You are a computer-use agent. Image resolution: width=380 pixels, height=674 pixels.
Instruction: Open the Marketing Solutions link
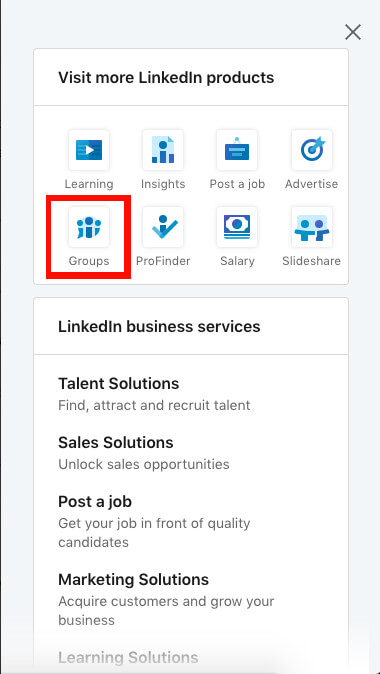[x=133, y=579]
